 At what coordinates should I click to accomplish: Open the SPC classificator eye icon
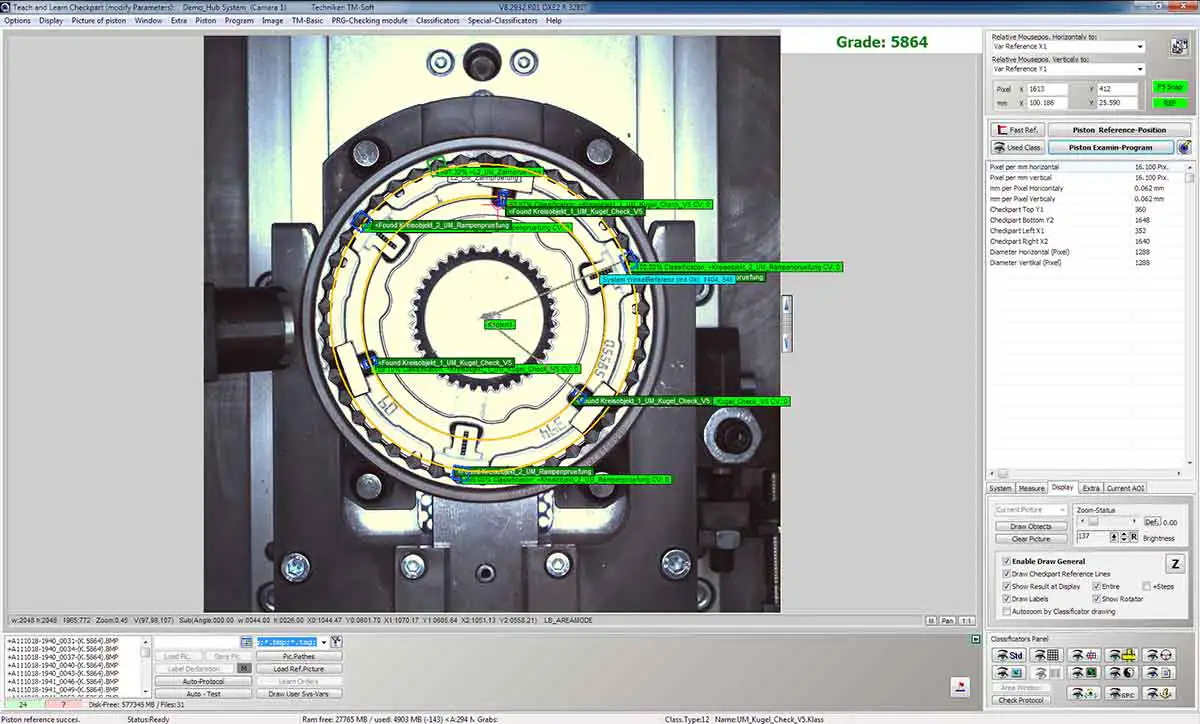click(1121, 693)
